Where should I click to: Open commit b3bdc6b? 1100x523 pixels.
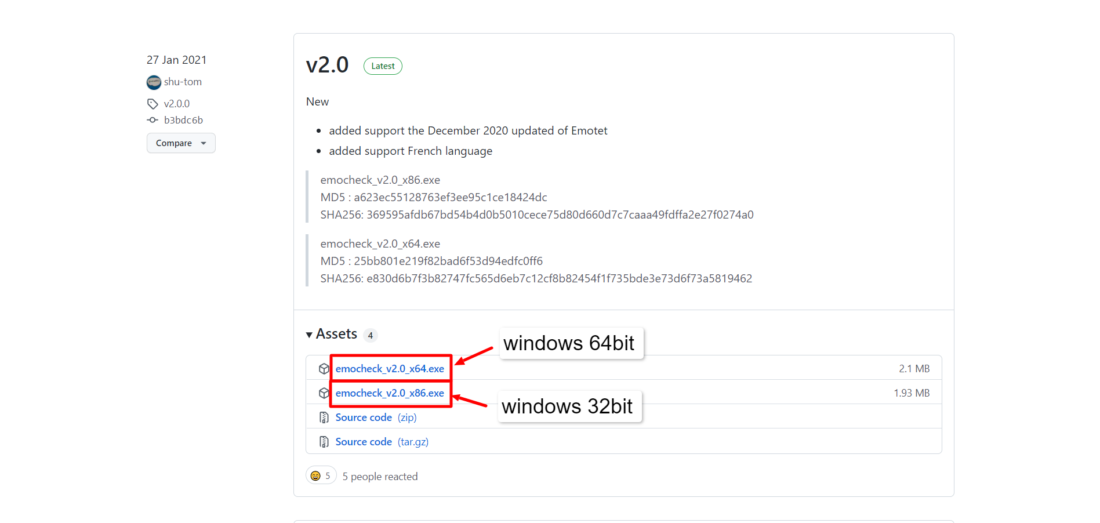point(183,120)
